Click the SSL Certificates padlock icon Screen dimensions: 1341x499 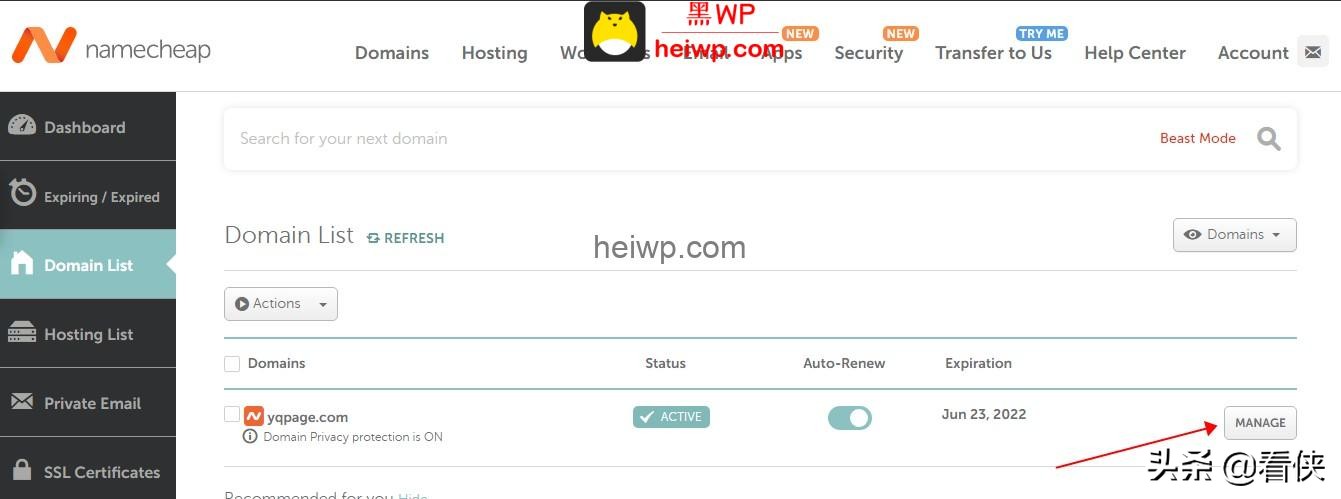point(22,470)
